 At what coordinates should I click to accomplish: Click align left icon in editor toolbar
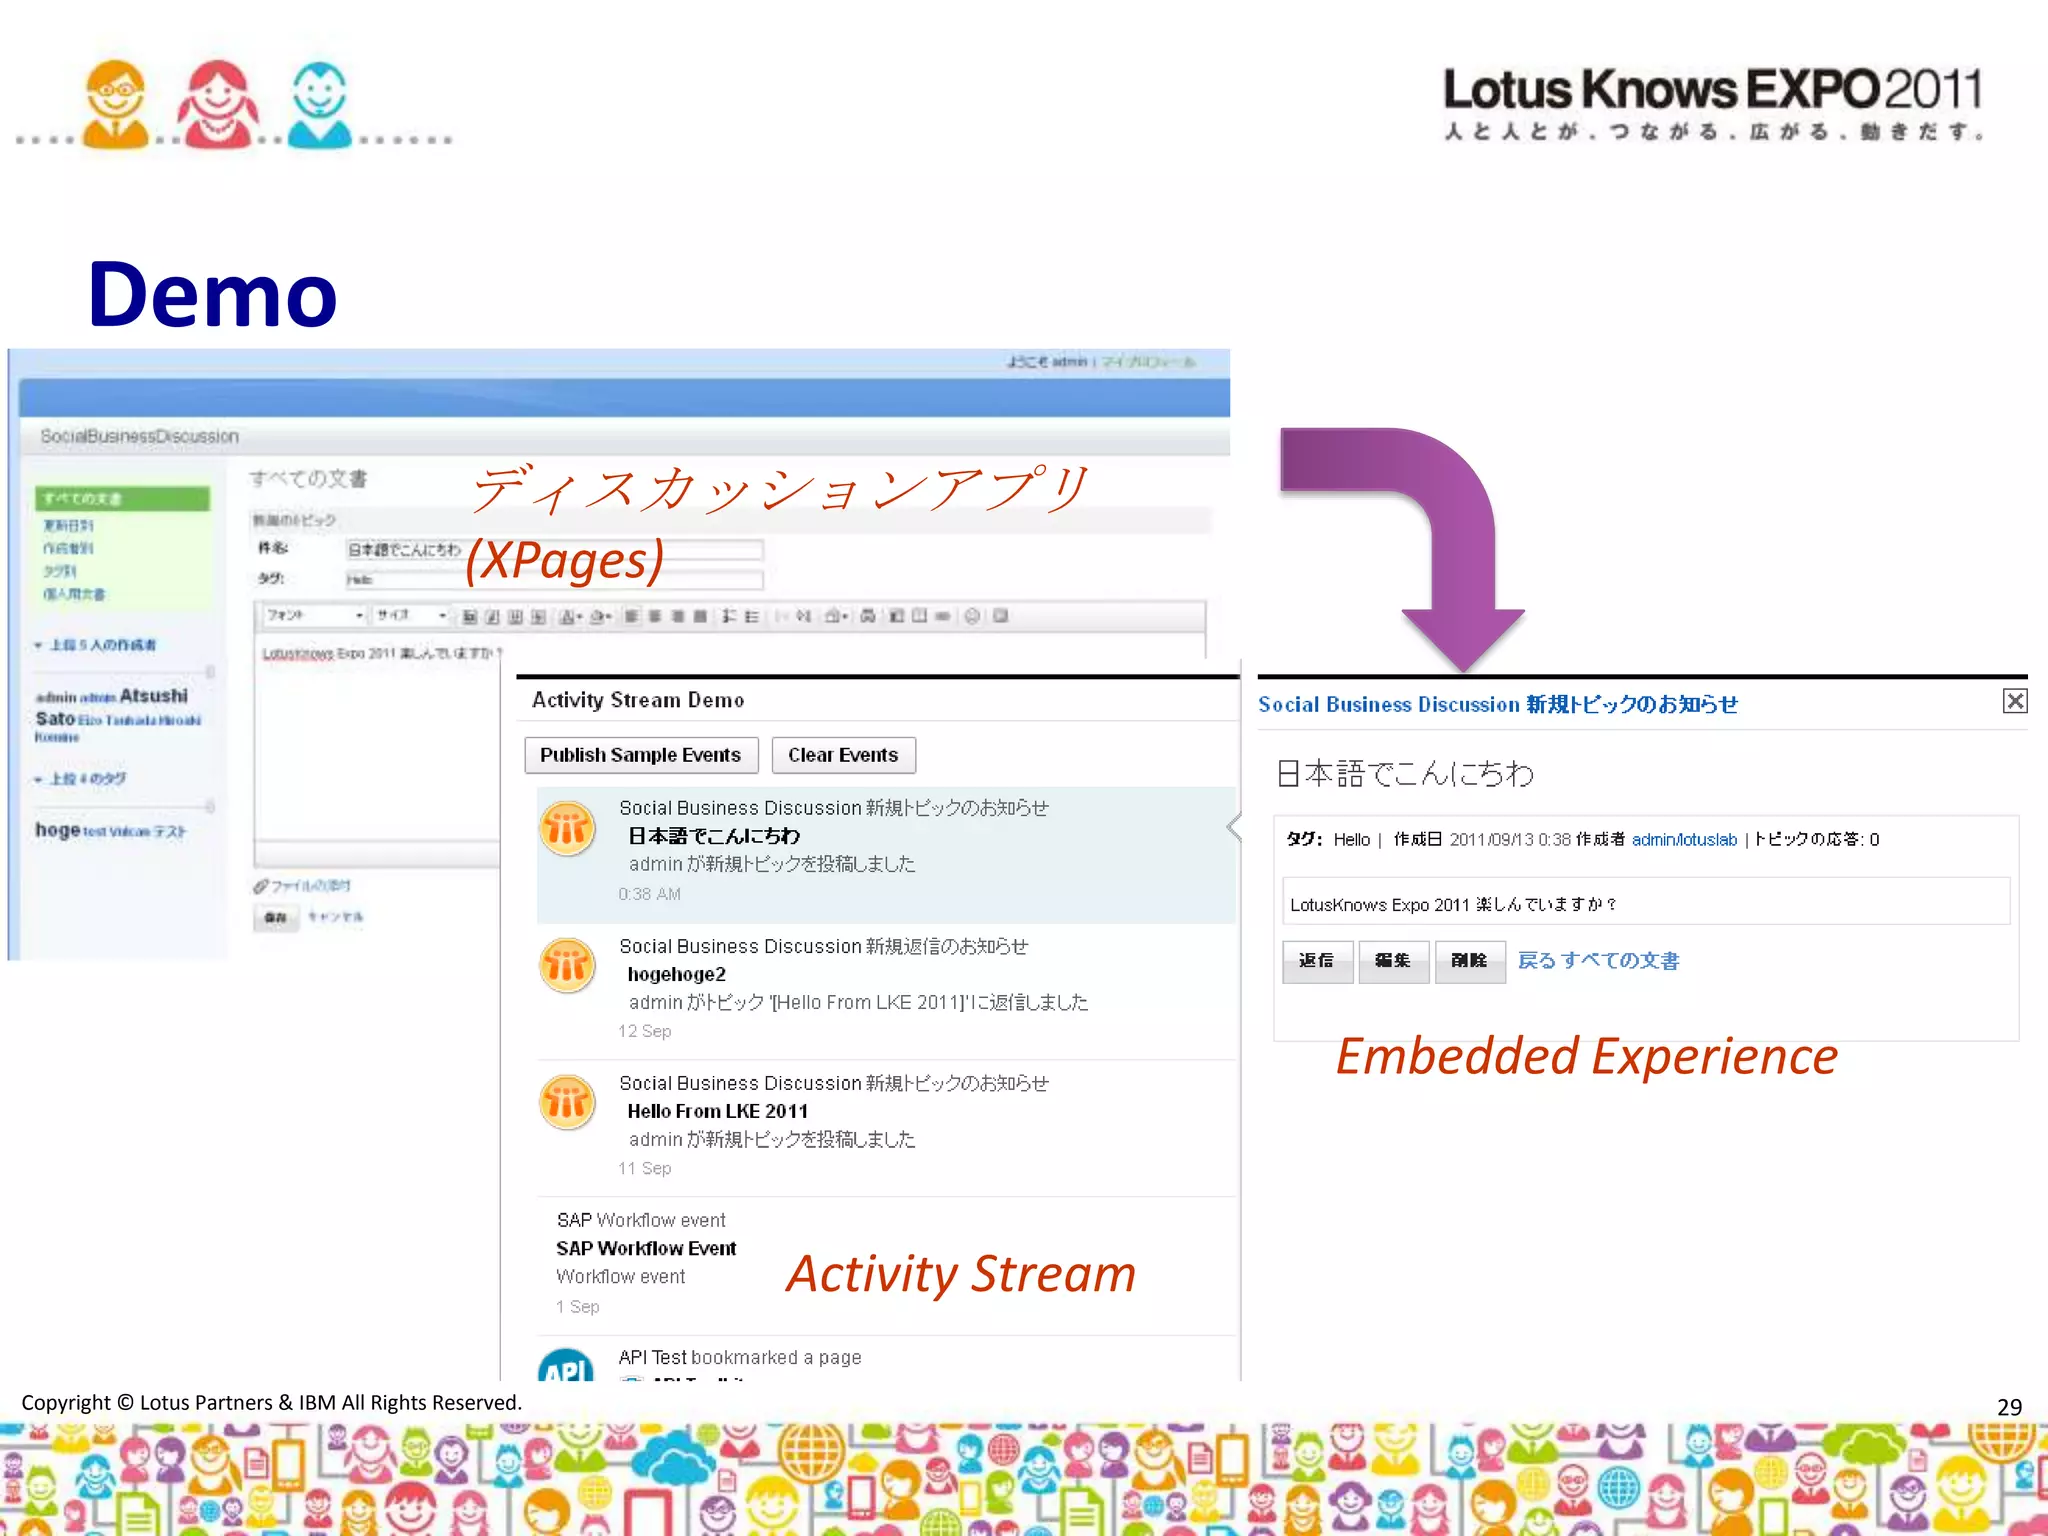[632, 616]
